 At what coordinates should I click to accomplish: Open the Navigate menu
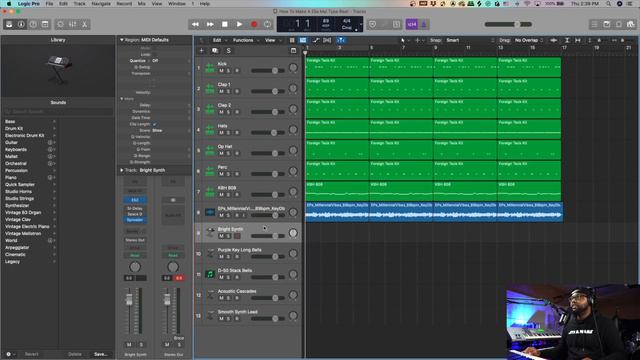pyautogui.click(x=101, y=4)
